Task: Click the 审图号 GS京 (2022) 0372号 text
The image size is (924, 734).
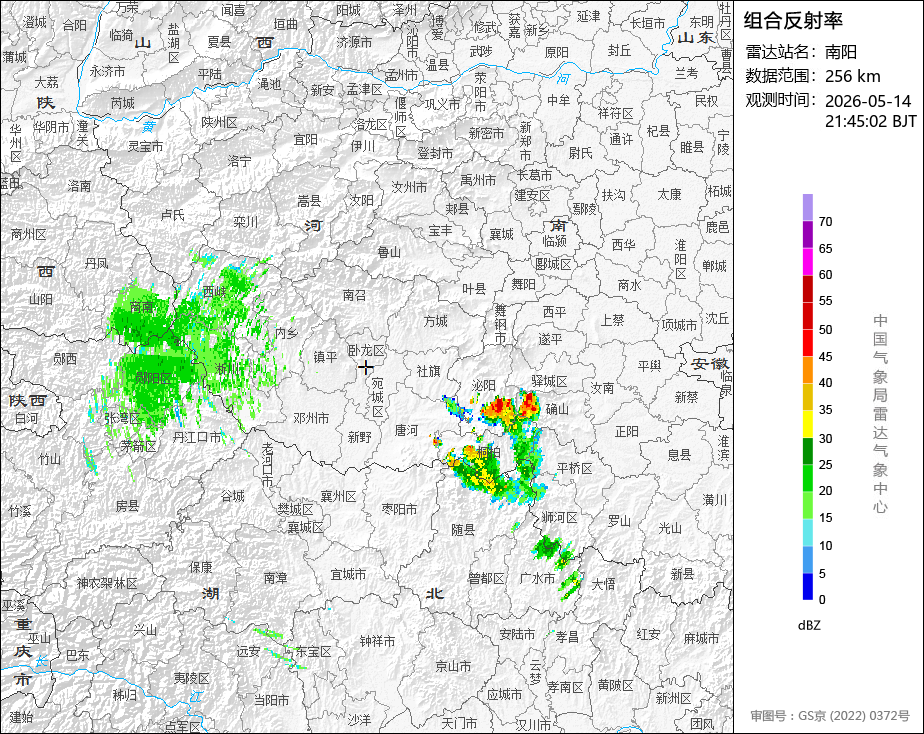Action: [x=830, y=716]
